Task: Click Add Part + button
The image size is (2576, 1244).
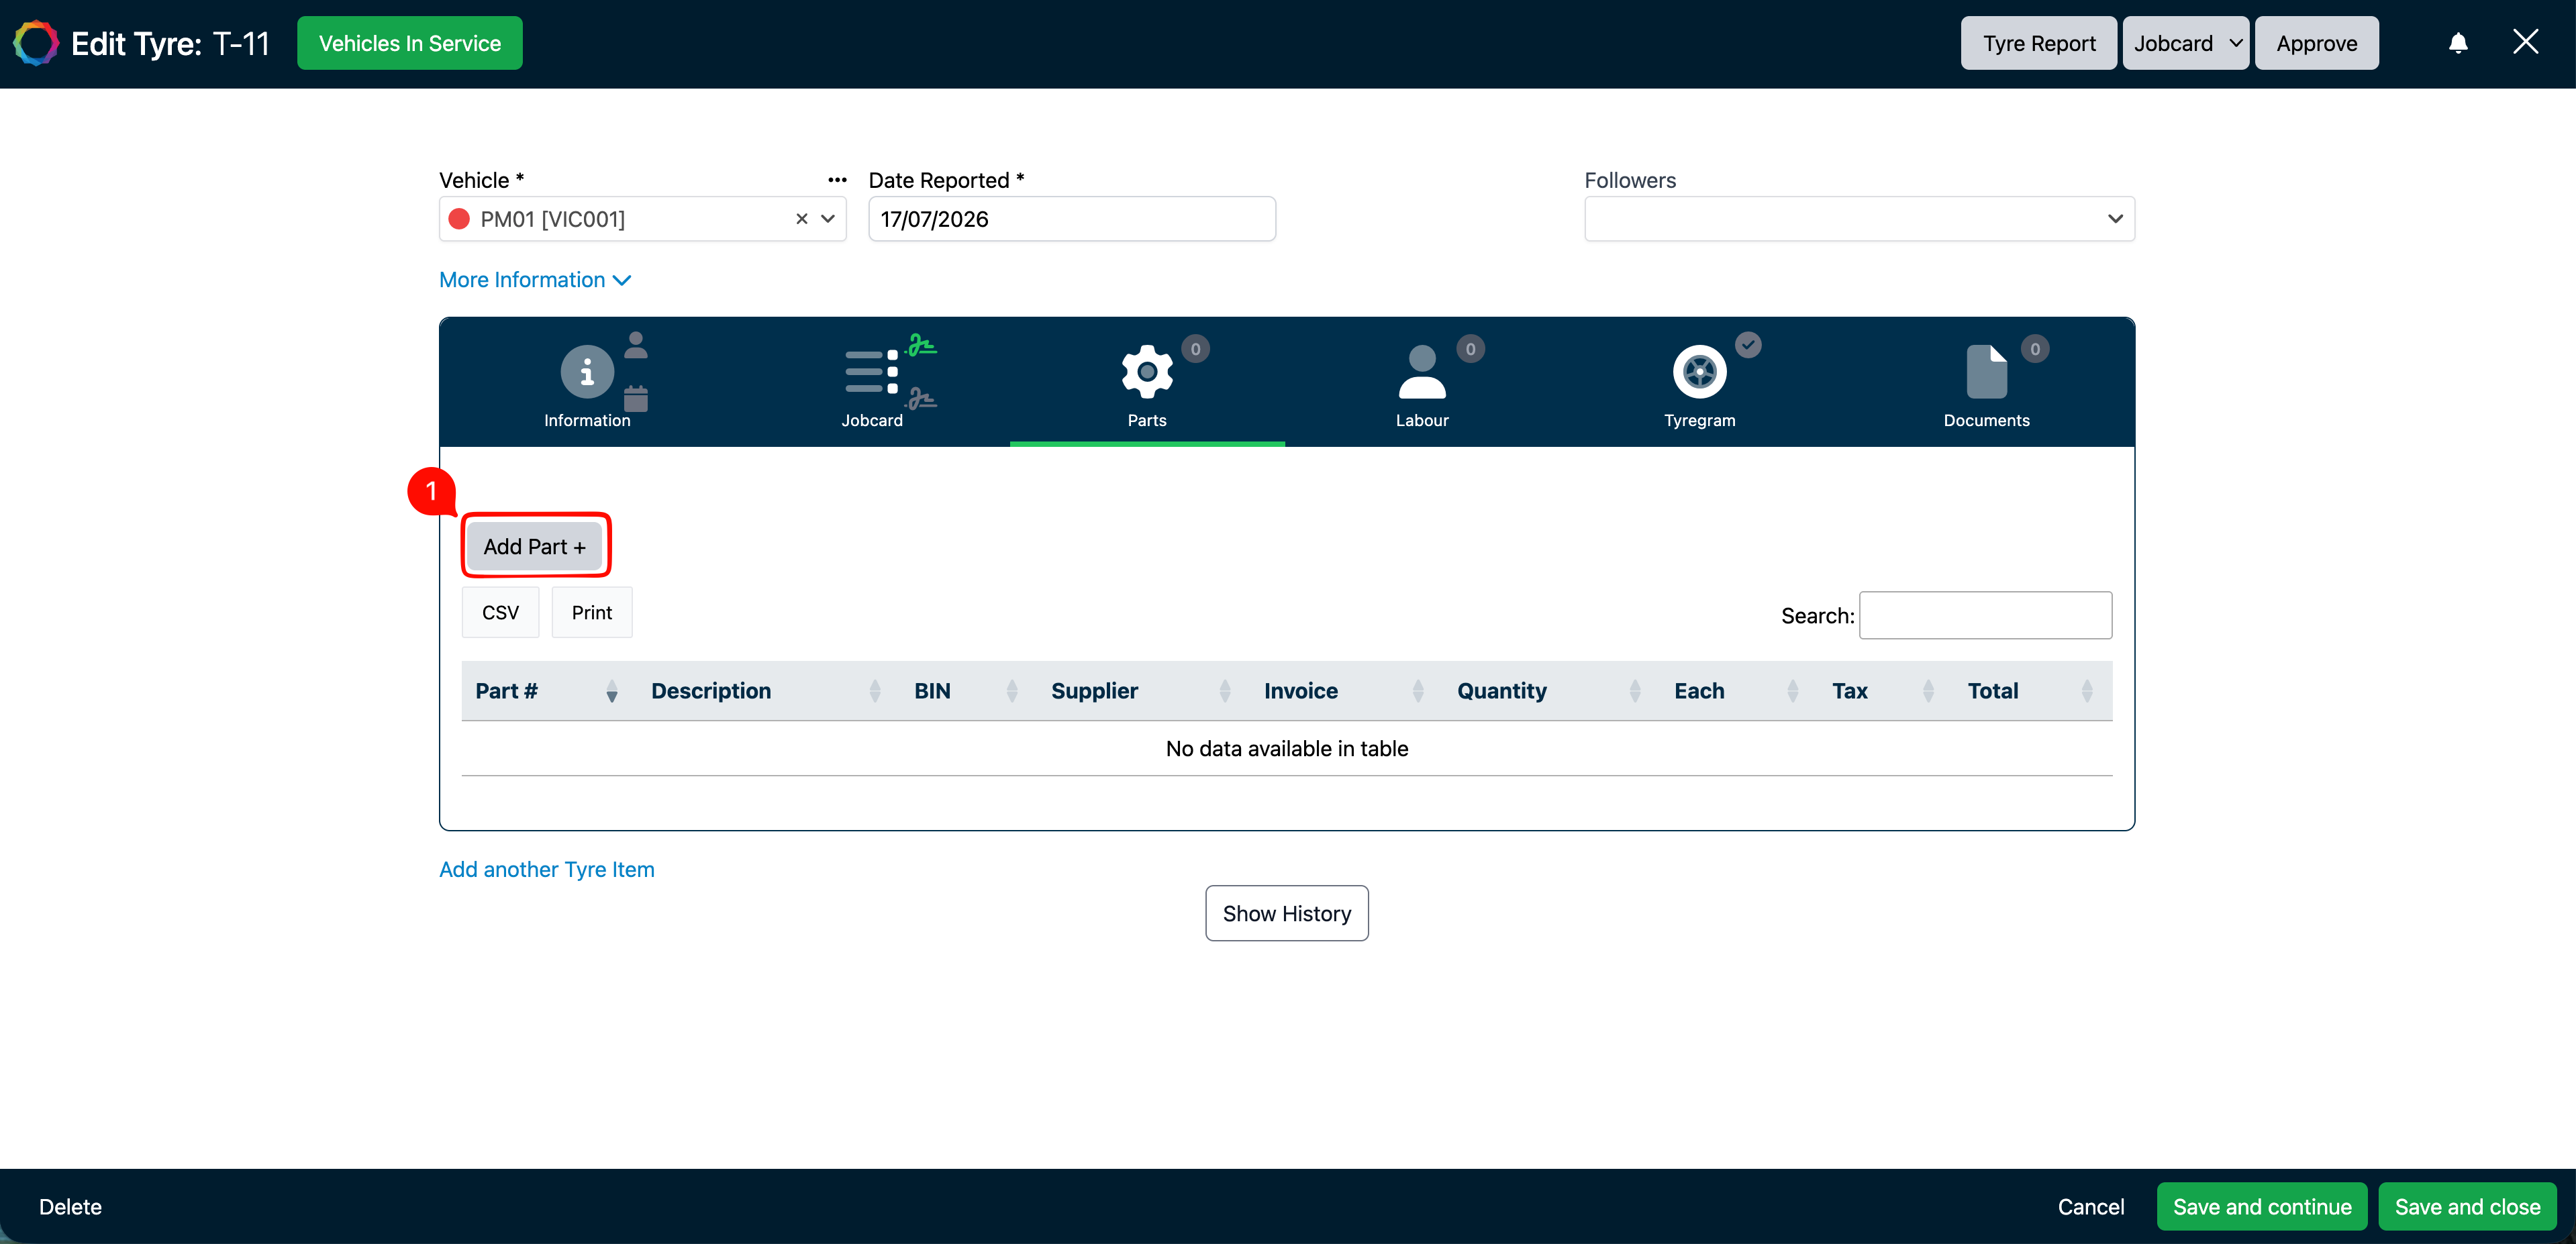Action: [x=535, y=546]
